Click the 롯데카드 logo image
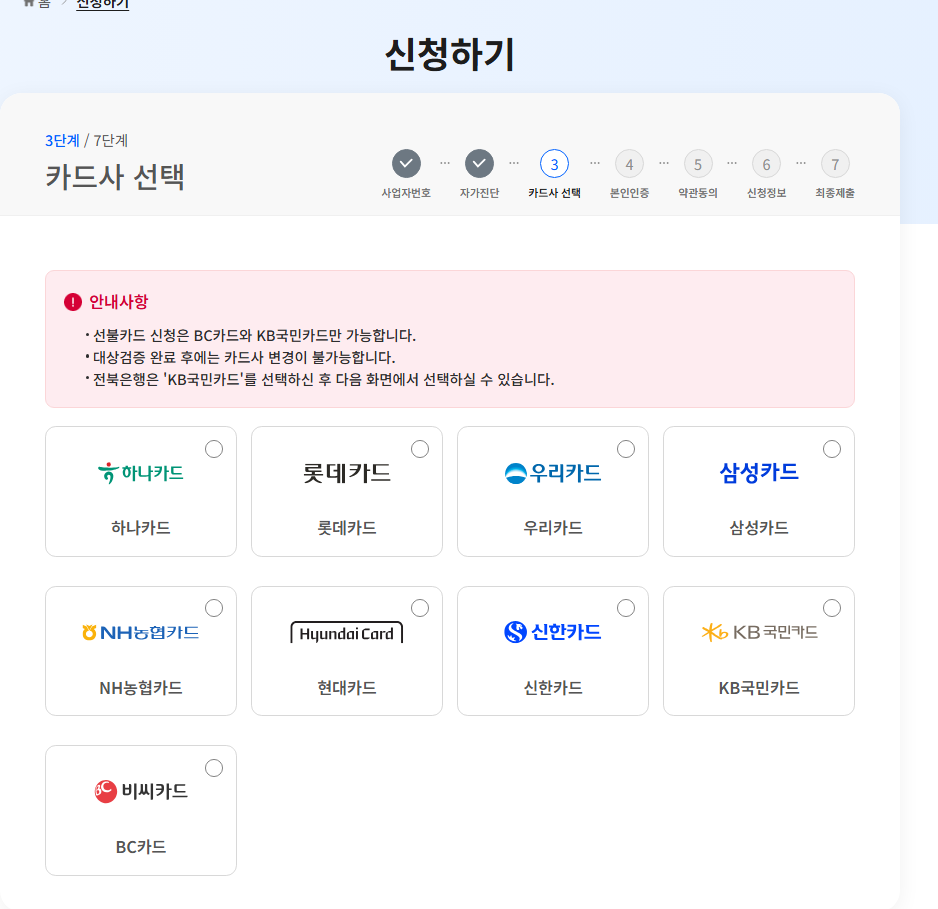Image resolution: width=938 pixels, height=909 pixels. [x=347, y=473]
